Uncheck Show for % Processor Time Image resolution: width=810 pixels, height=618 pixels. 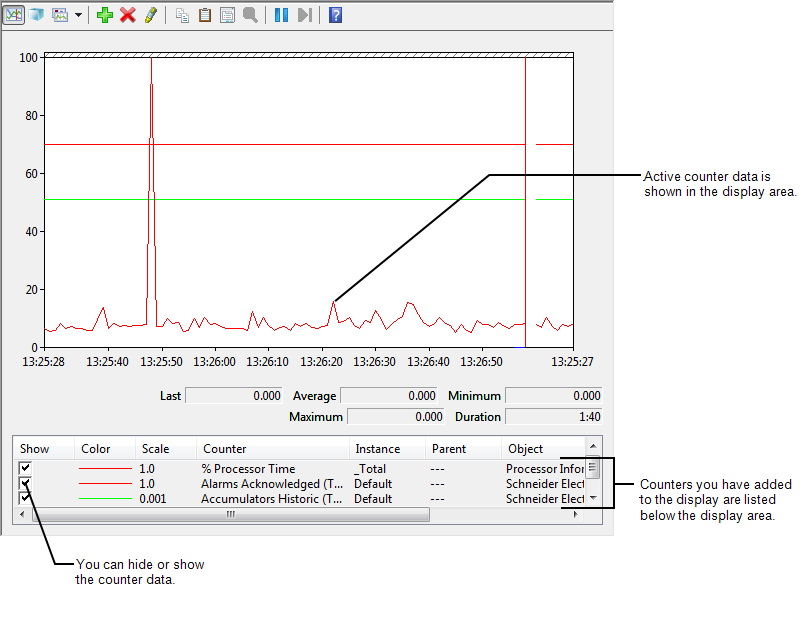tap(25, 468)
